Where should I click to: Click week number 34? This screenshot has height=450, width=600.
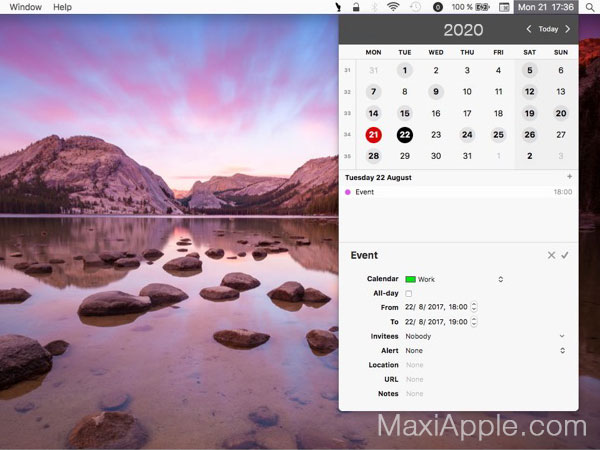347,135
